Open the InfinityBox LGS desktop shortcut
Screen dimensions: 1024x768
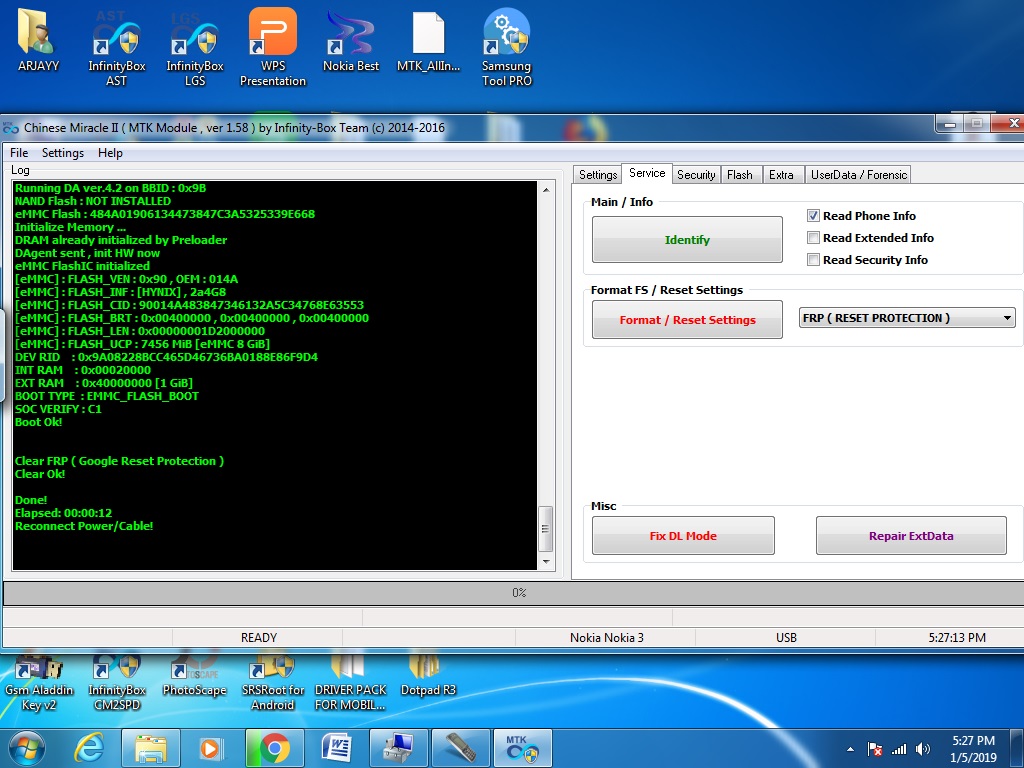pos(195,48)
